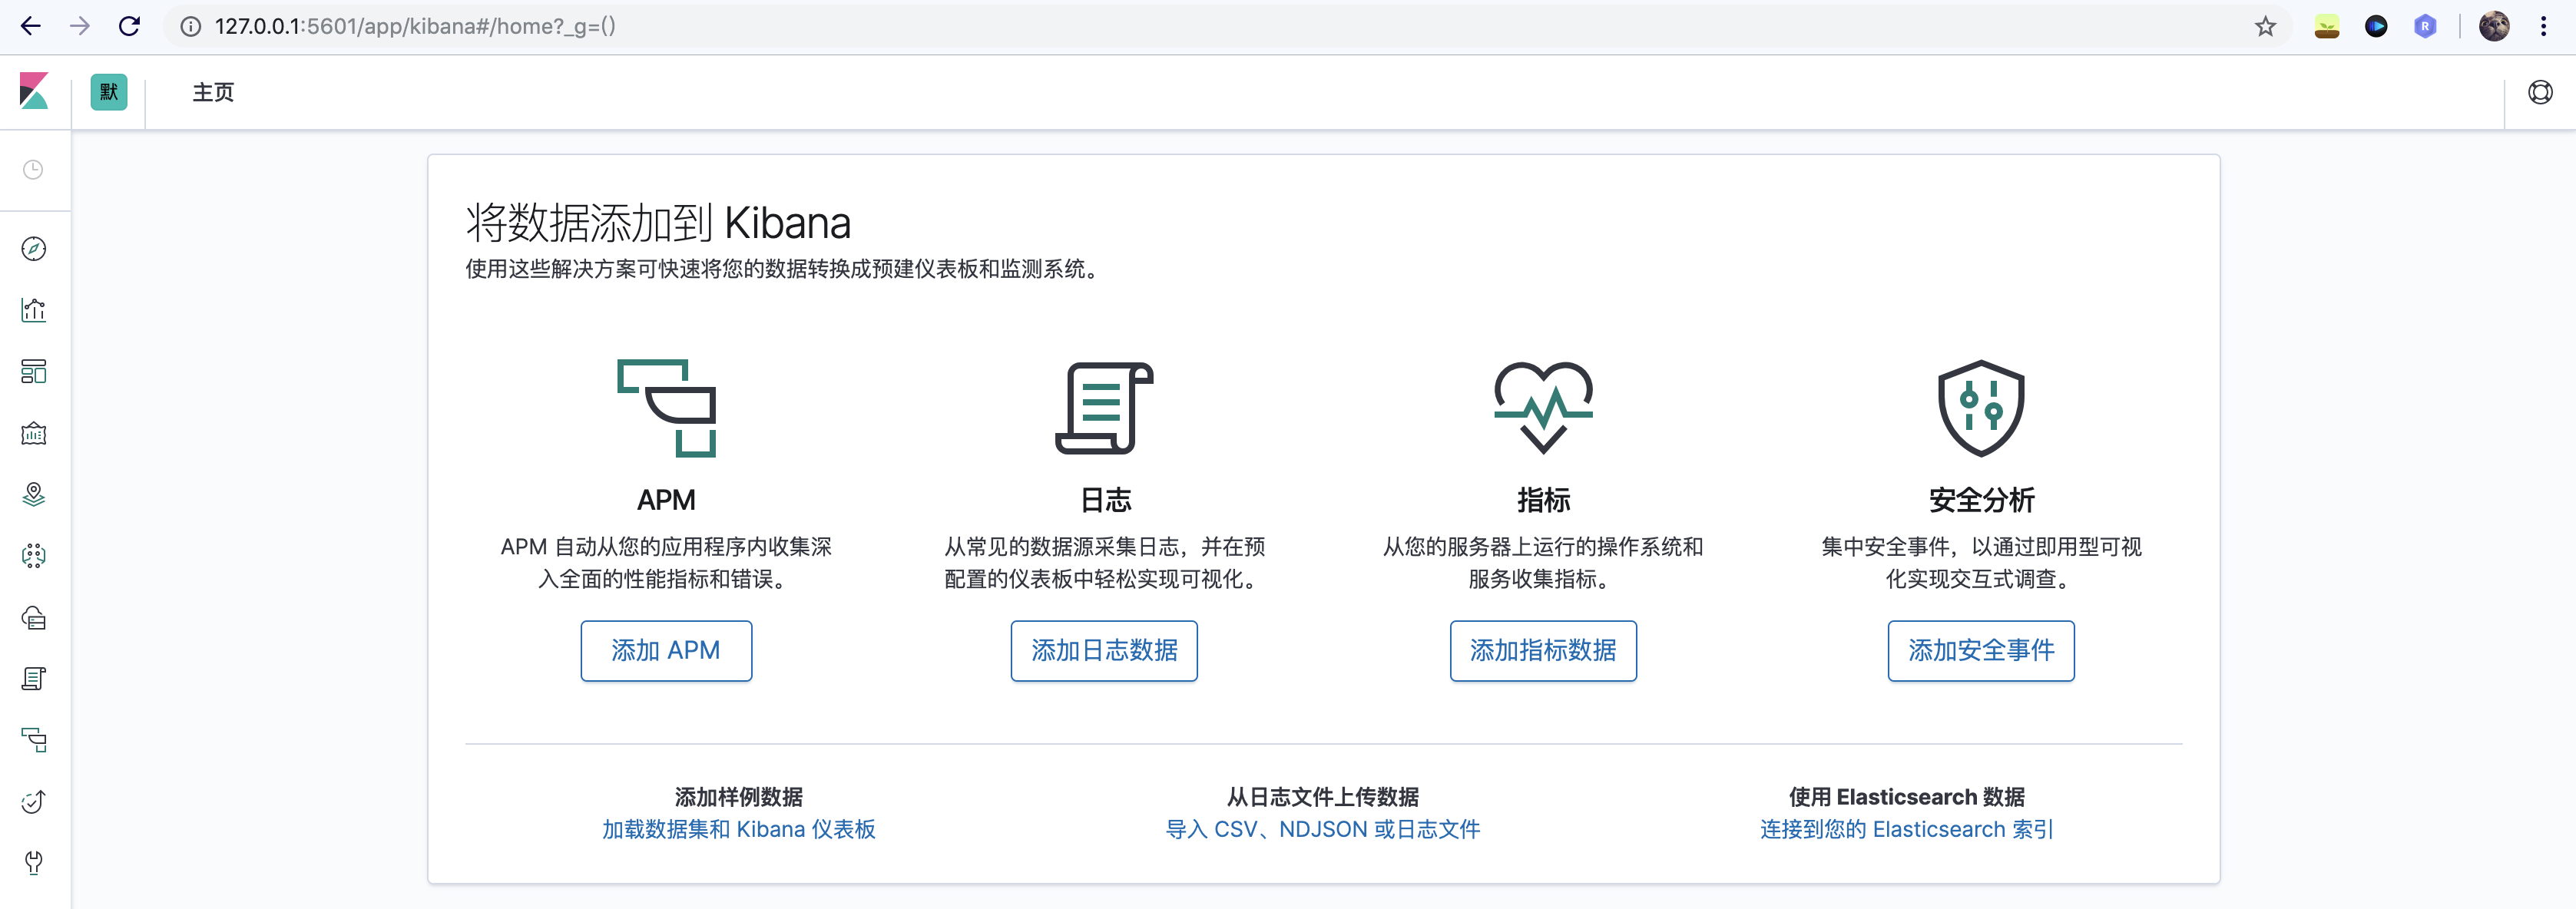
Task: Click the 主页 breadcrumb
Action: click(213, 92)
